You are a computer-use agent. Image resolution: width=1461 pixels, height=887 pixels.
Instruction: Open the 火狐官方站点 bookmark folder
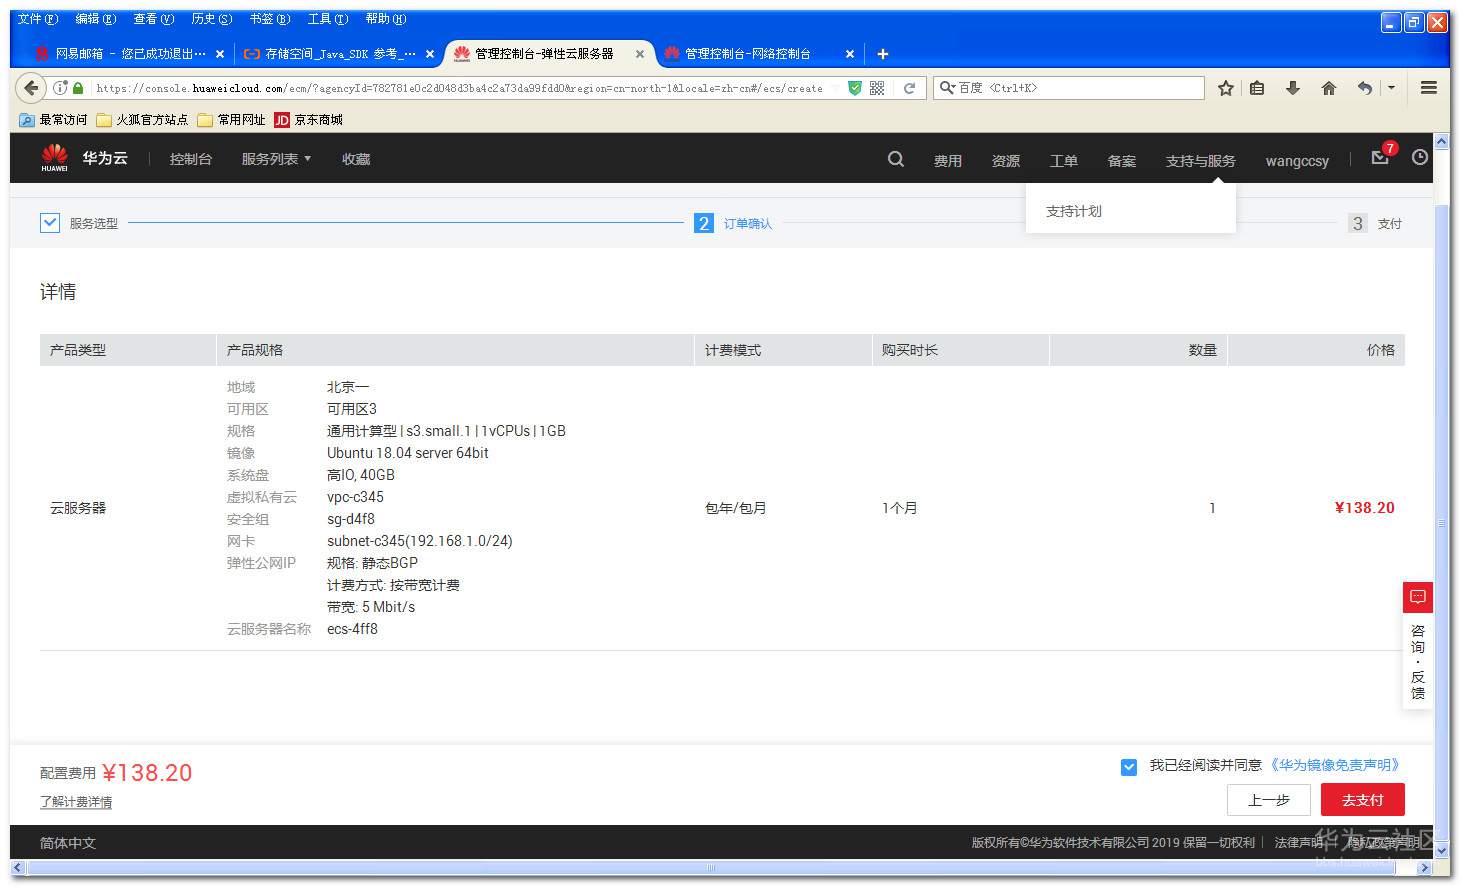pos(142,120)
